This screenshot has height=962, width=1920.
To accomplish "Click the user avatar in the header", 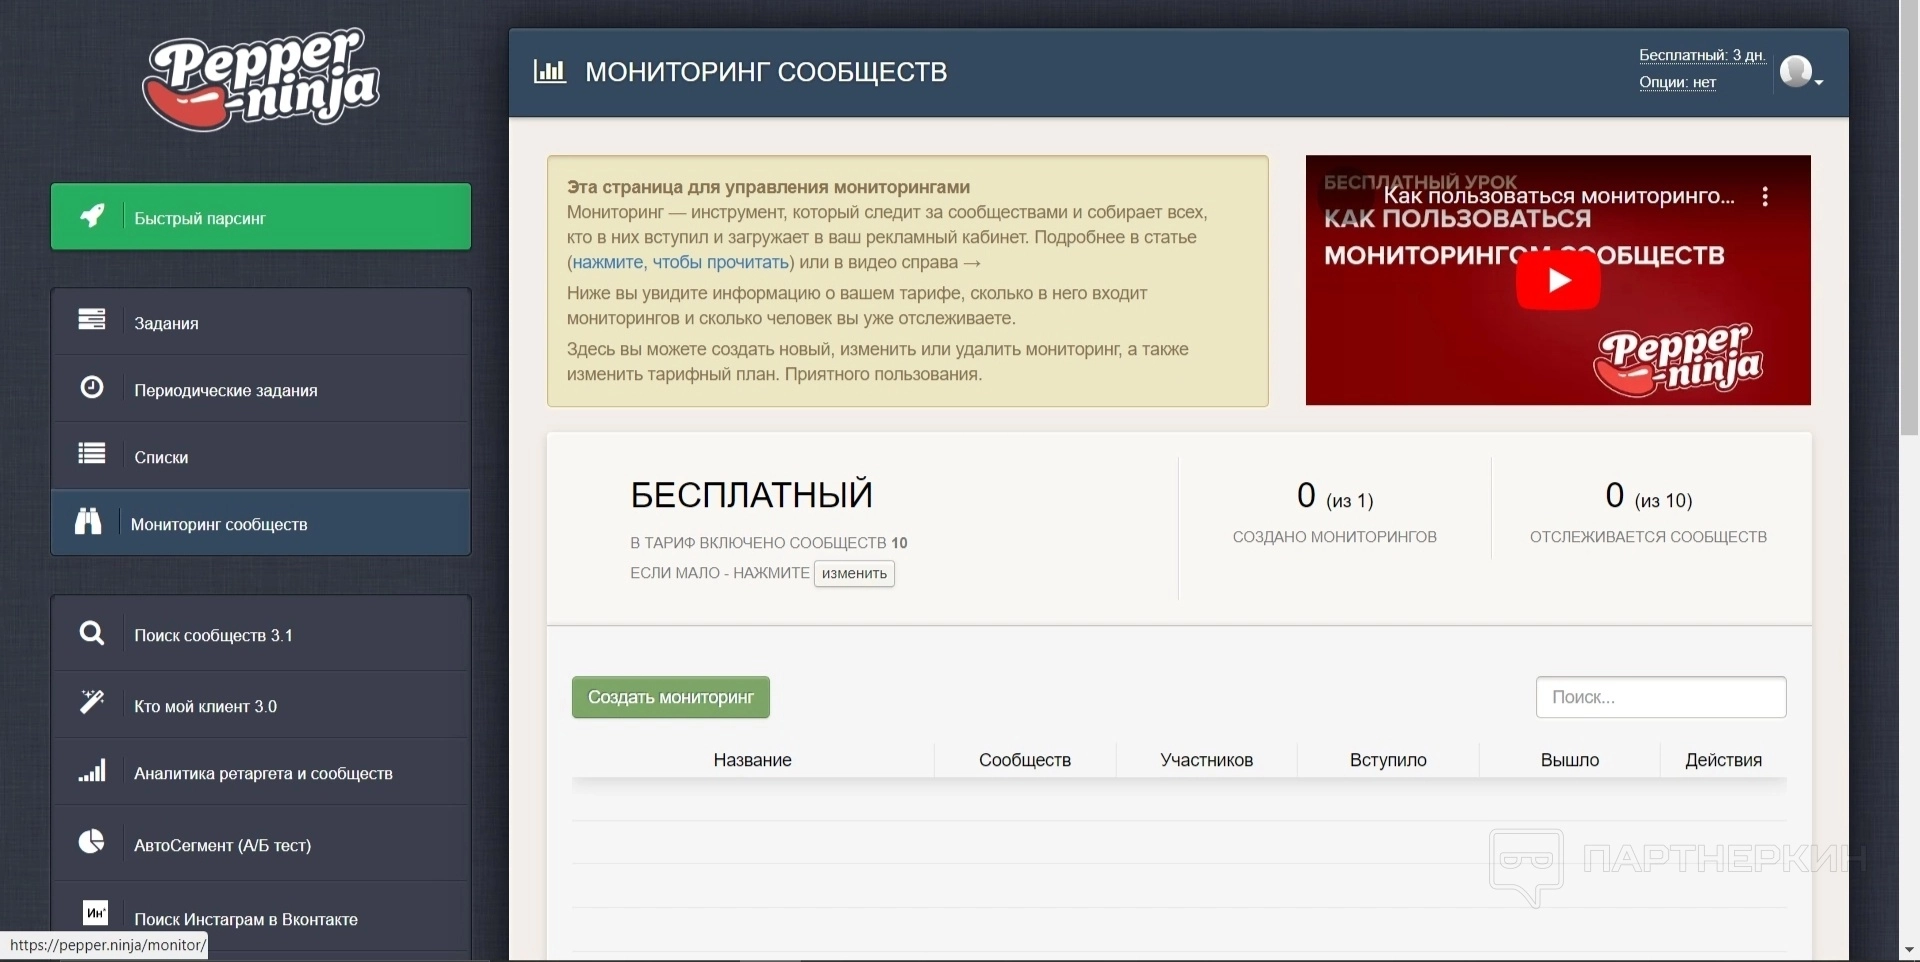I will (1796, 71).
